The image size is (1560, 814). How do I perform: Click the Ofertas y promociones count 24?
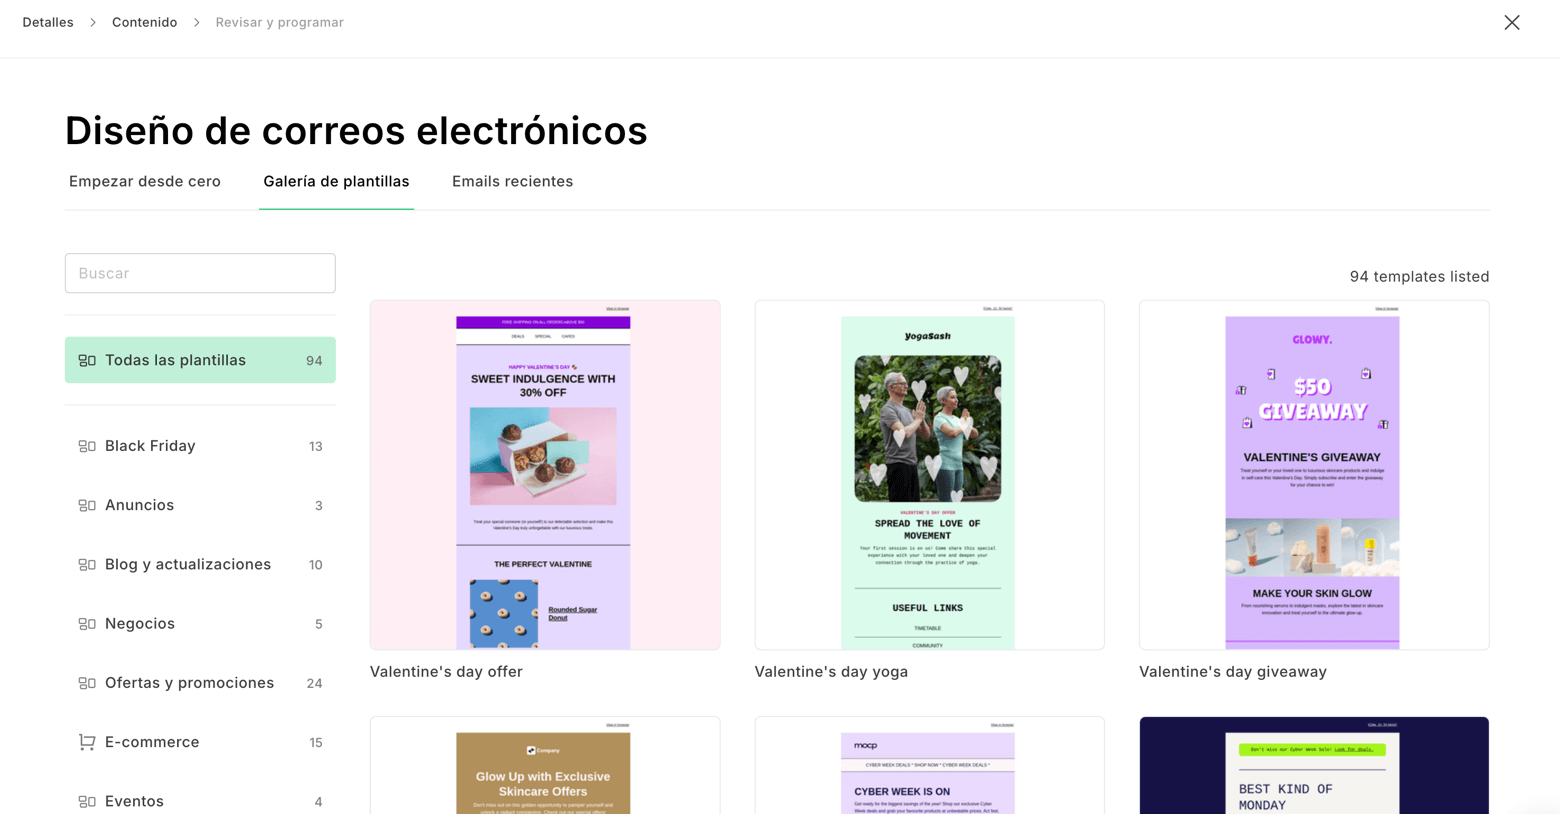tap(314, 683)
